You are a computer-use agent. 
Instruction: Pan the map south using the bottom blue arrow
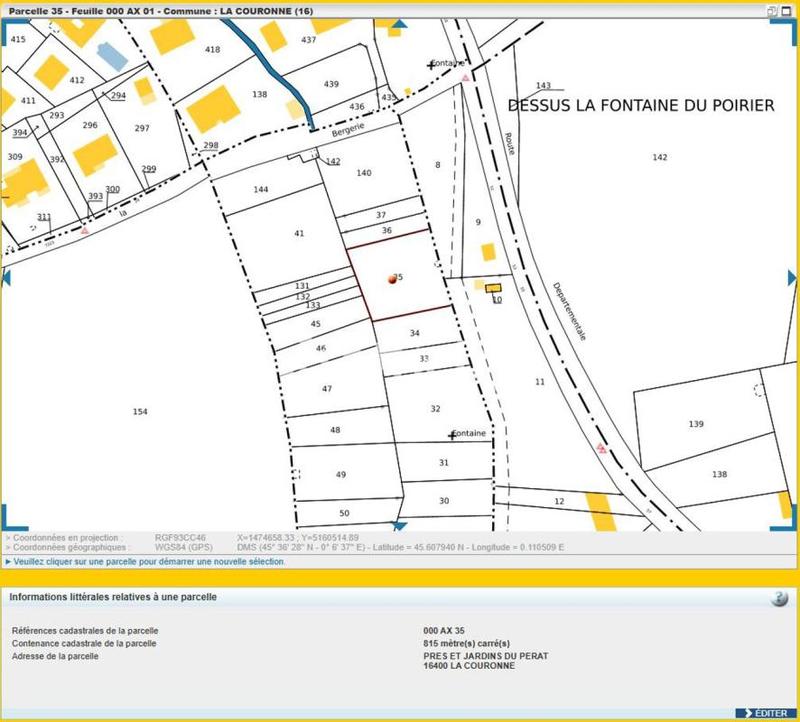pyautogui.click(x=400, y=525)
